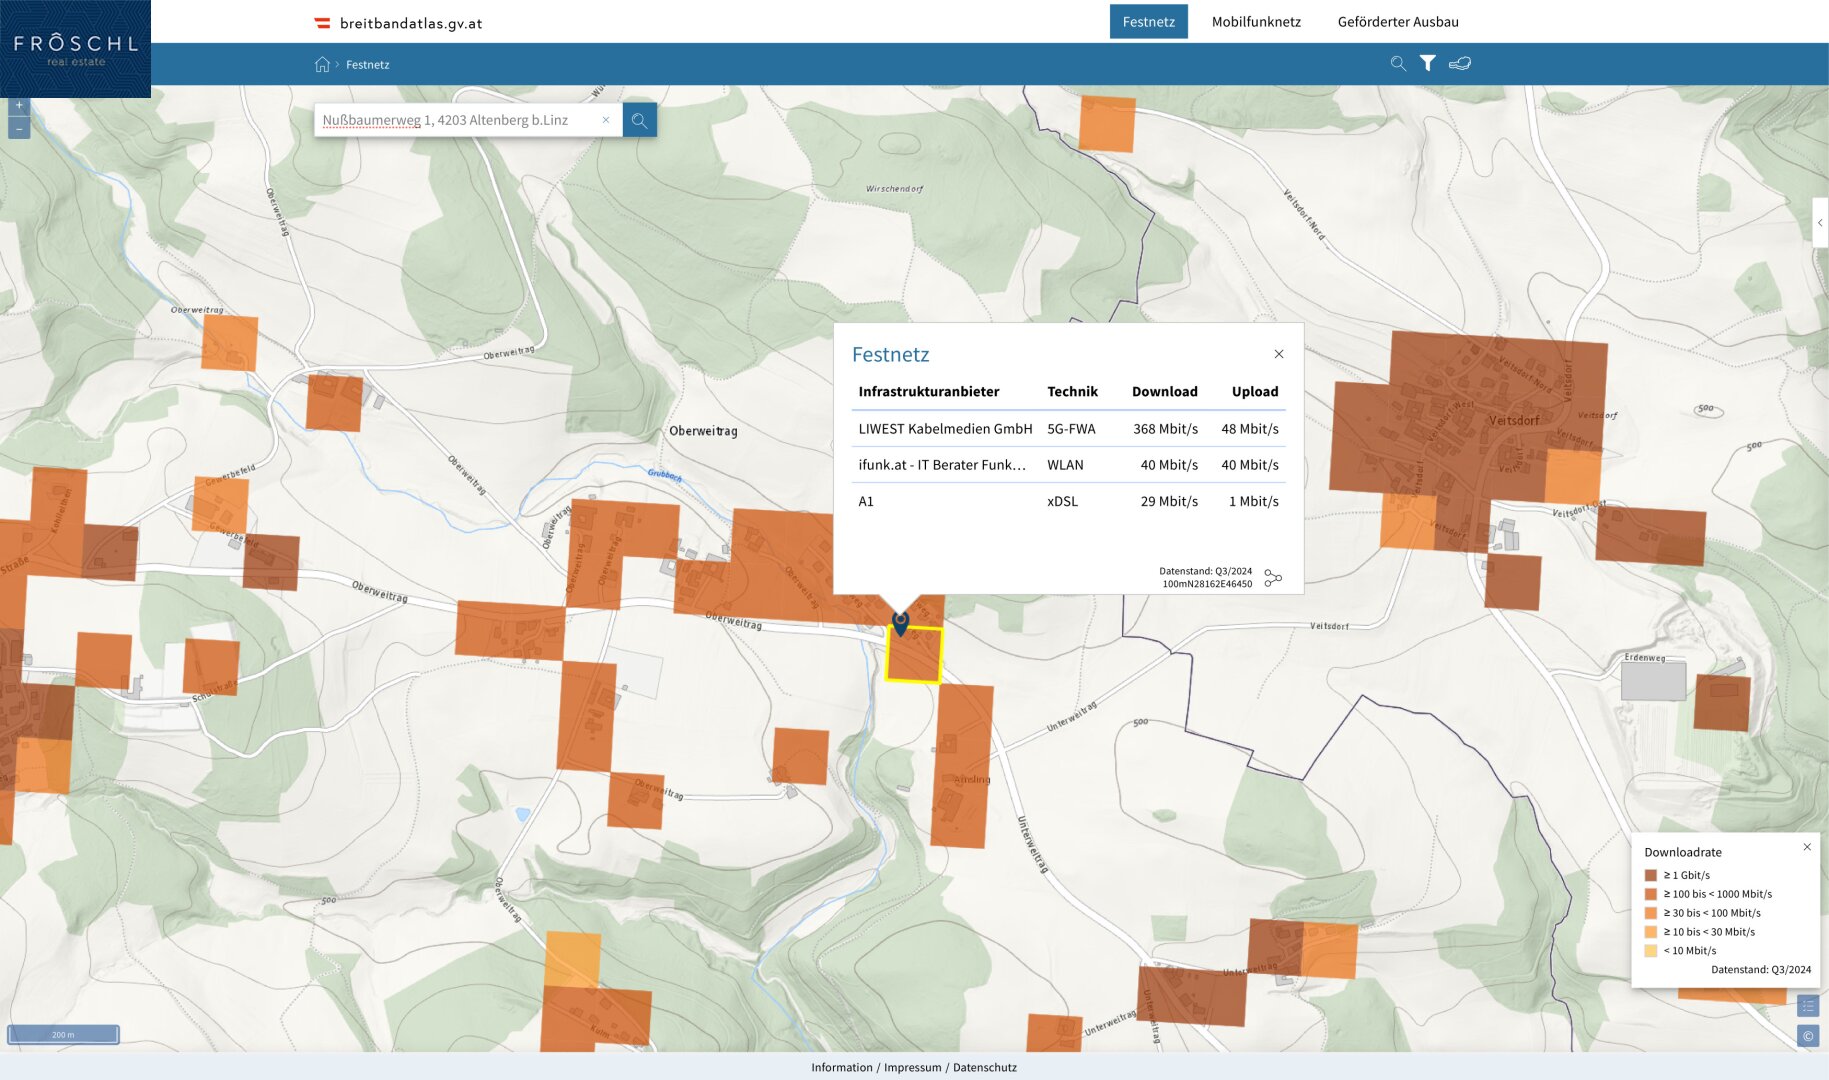Screen dimensions: 1829x1080
Task: Click the header magnifier search icon
Action: [x=1398, y=63]
